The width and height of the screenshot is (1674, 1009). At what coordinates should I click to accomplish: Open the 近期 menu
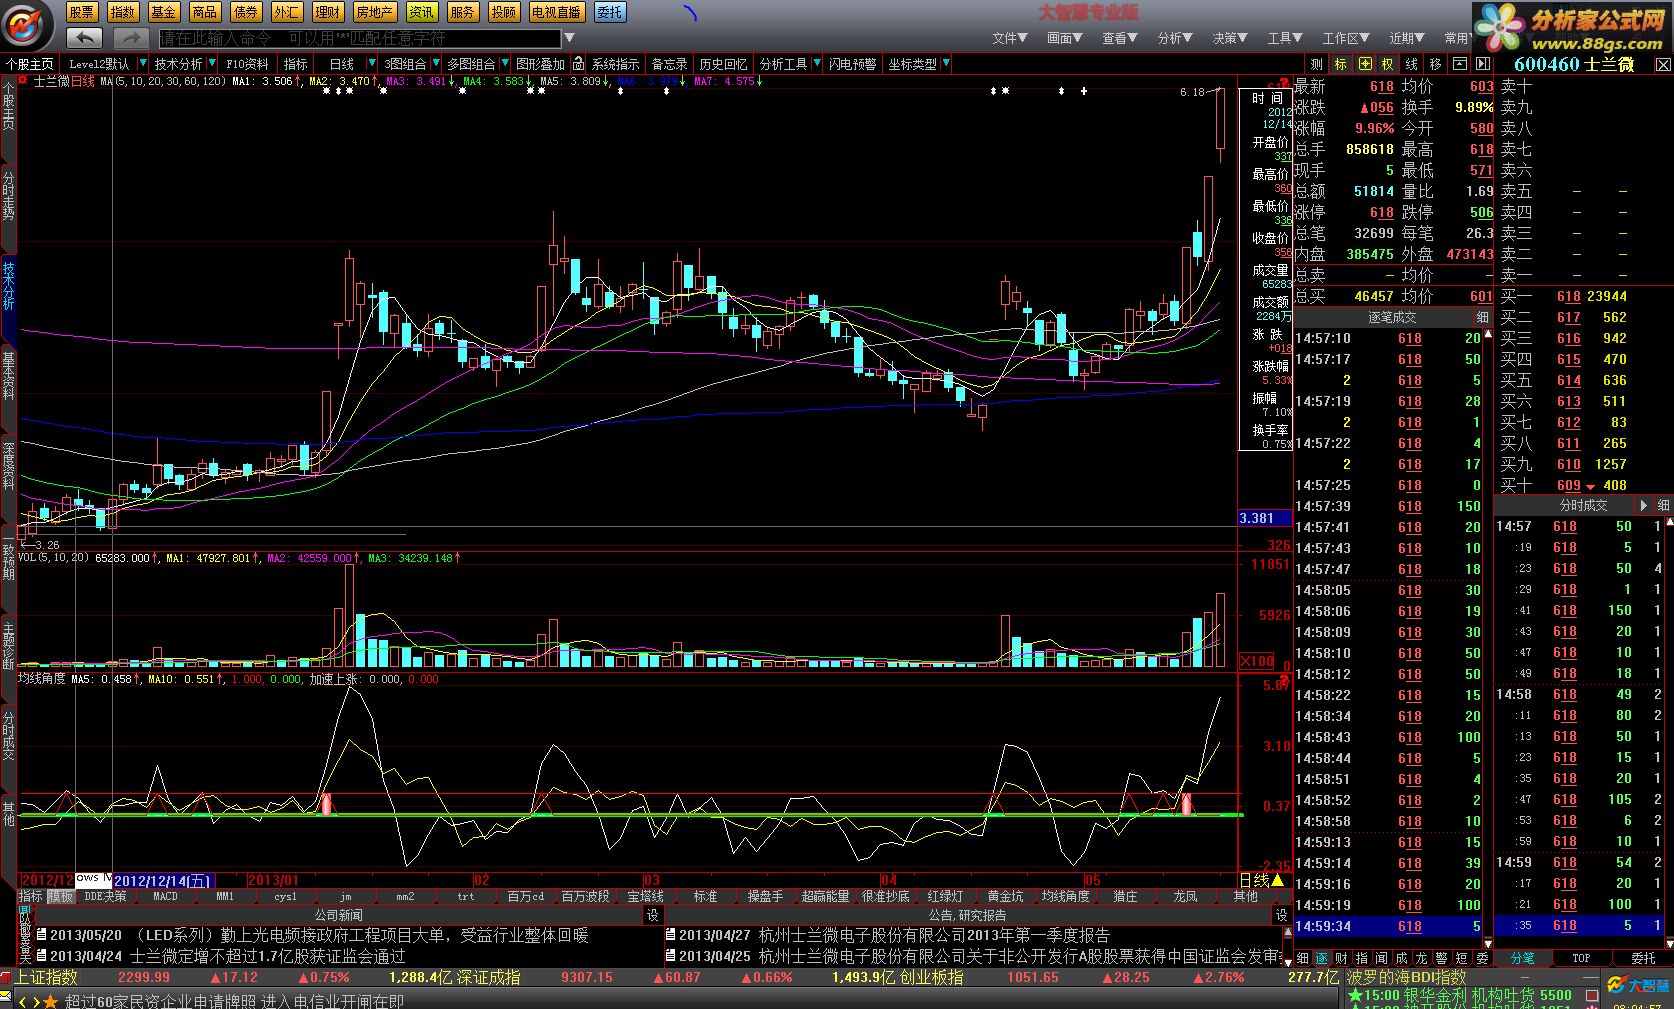tap(1407, 38)
